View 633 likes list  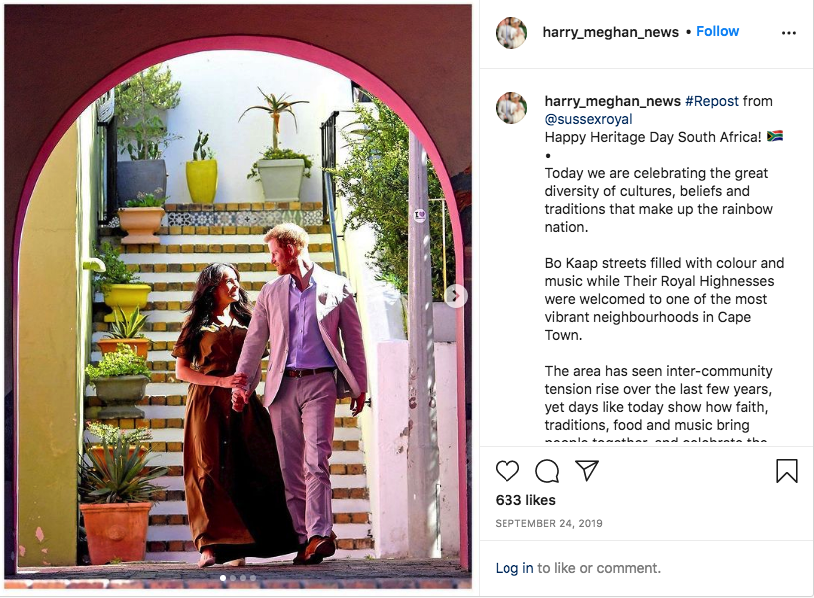pos(525,500)
